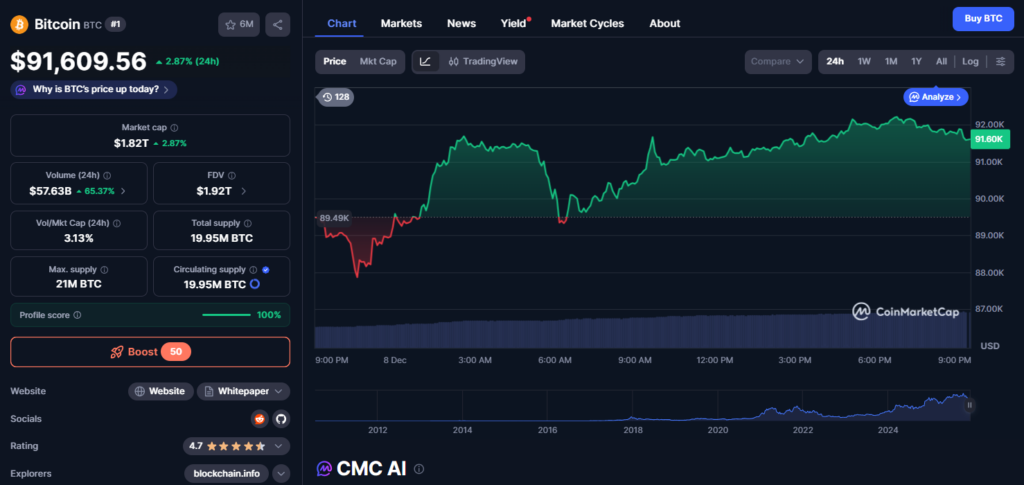
Task: Expand the explorers list beside blockchain.info
Action: (x=281, y=474)
